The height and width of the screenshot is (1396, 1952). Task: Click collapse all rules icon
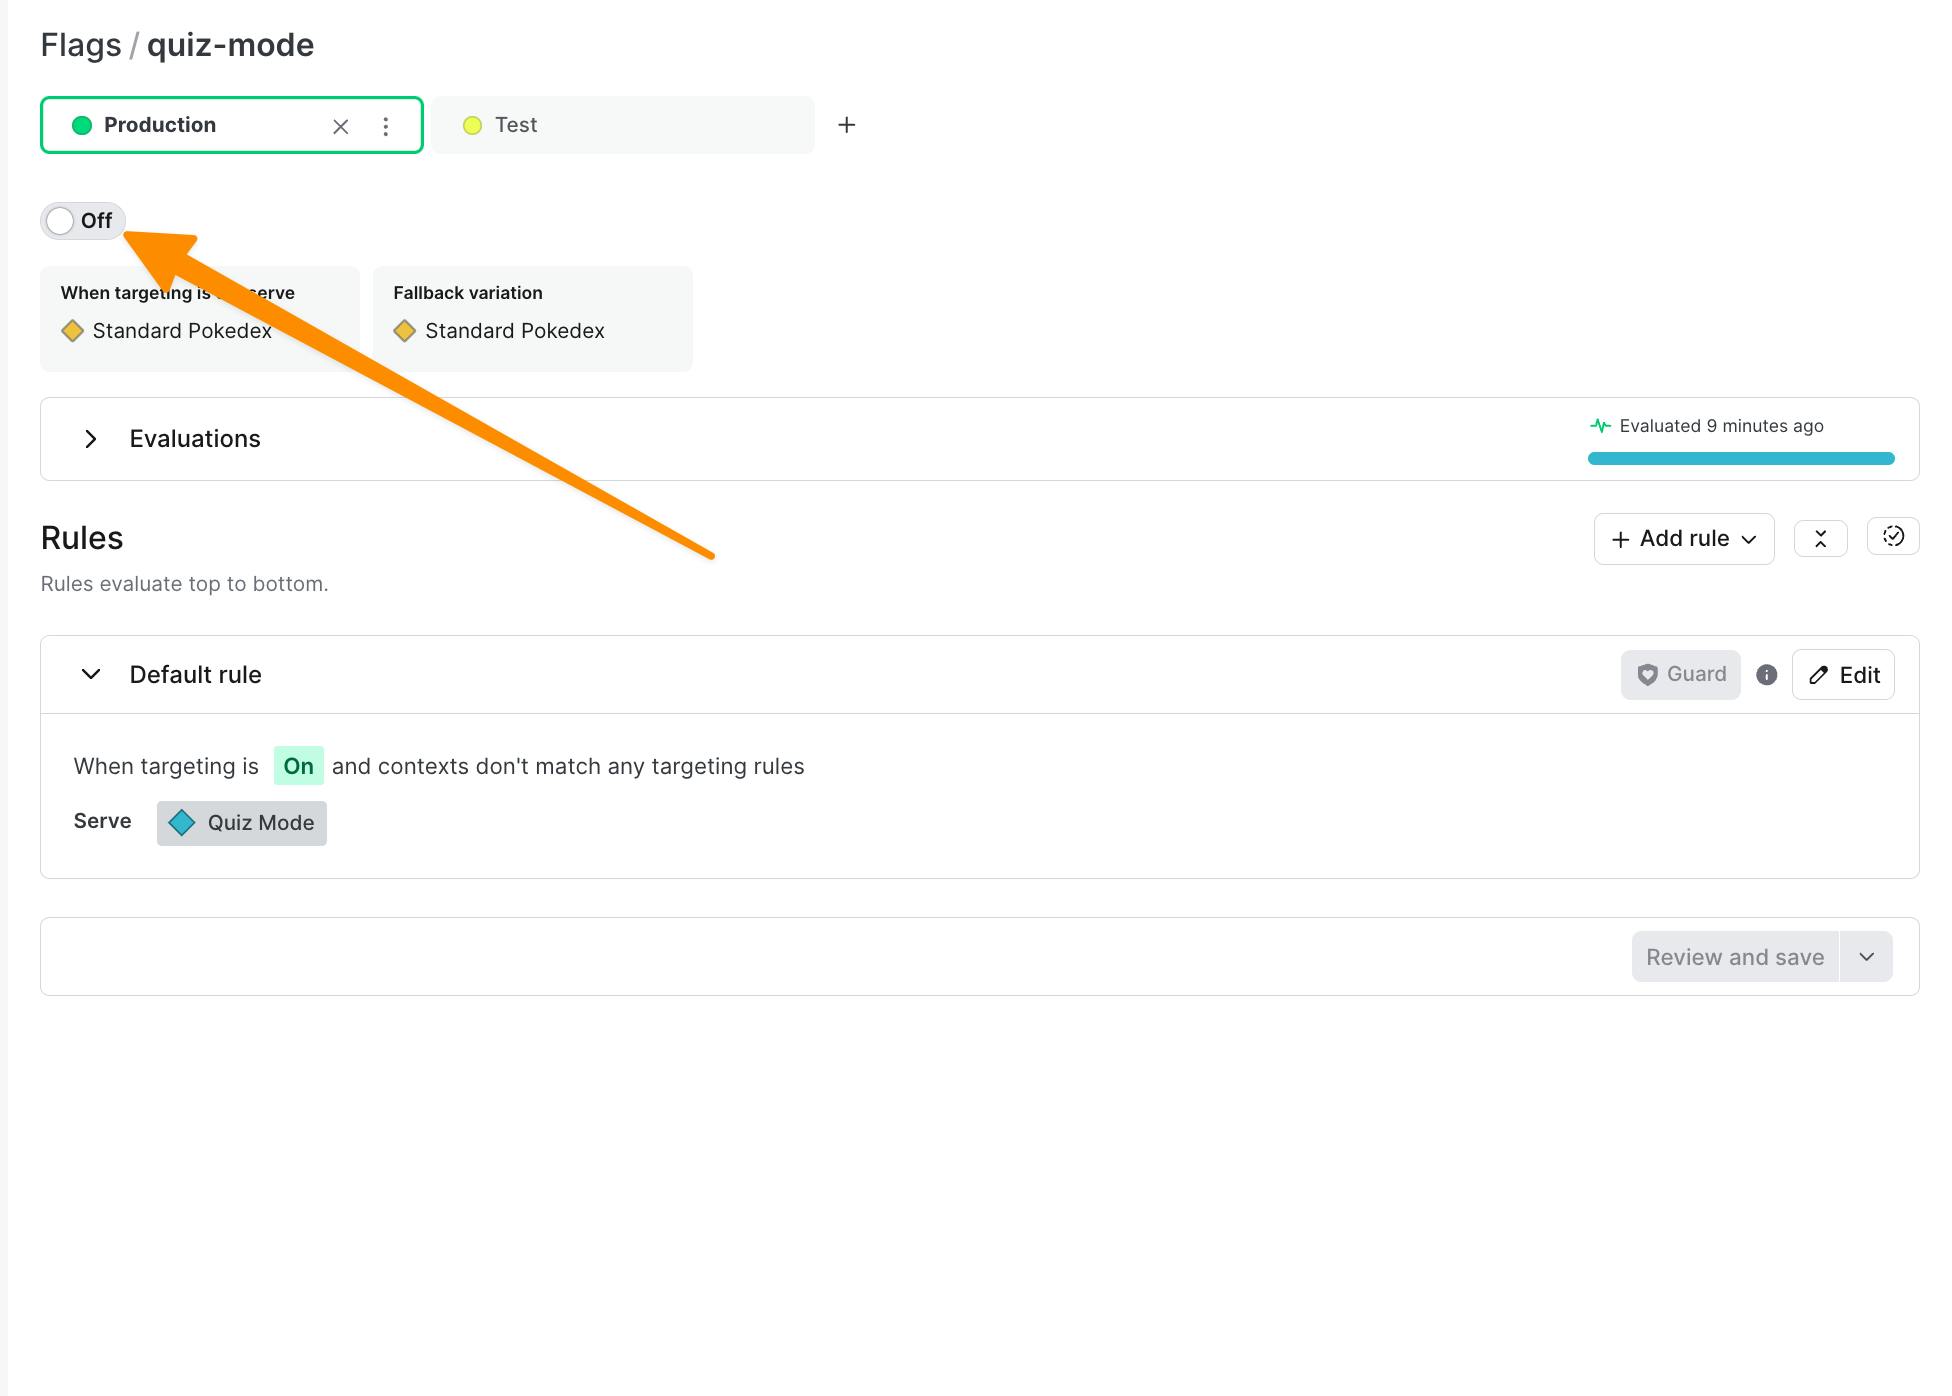1820,539
